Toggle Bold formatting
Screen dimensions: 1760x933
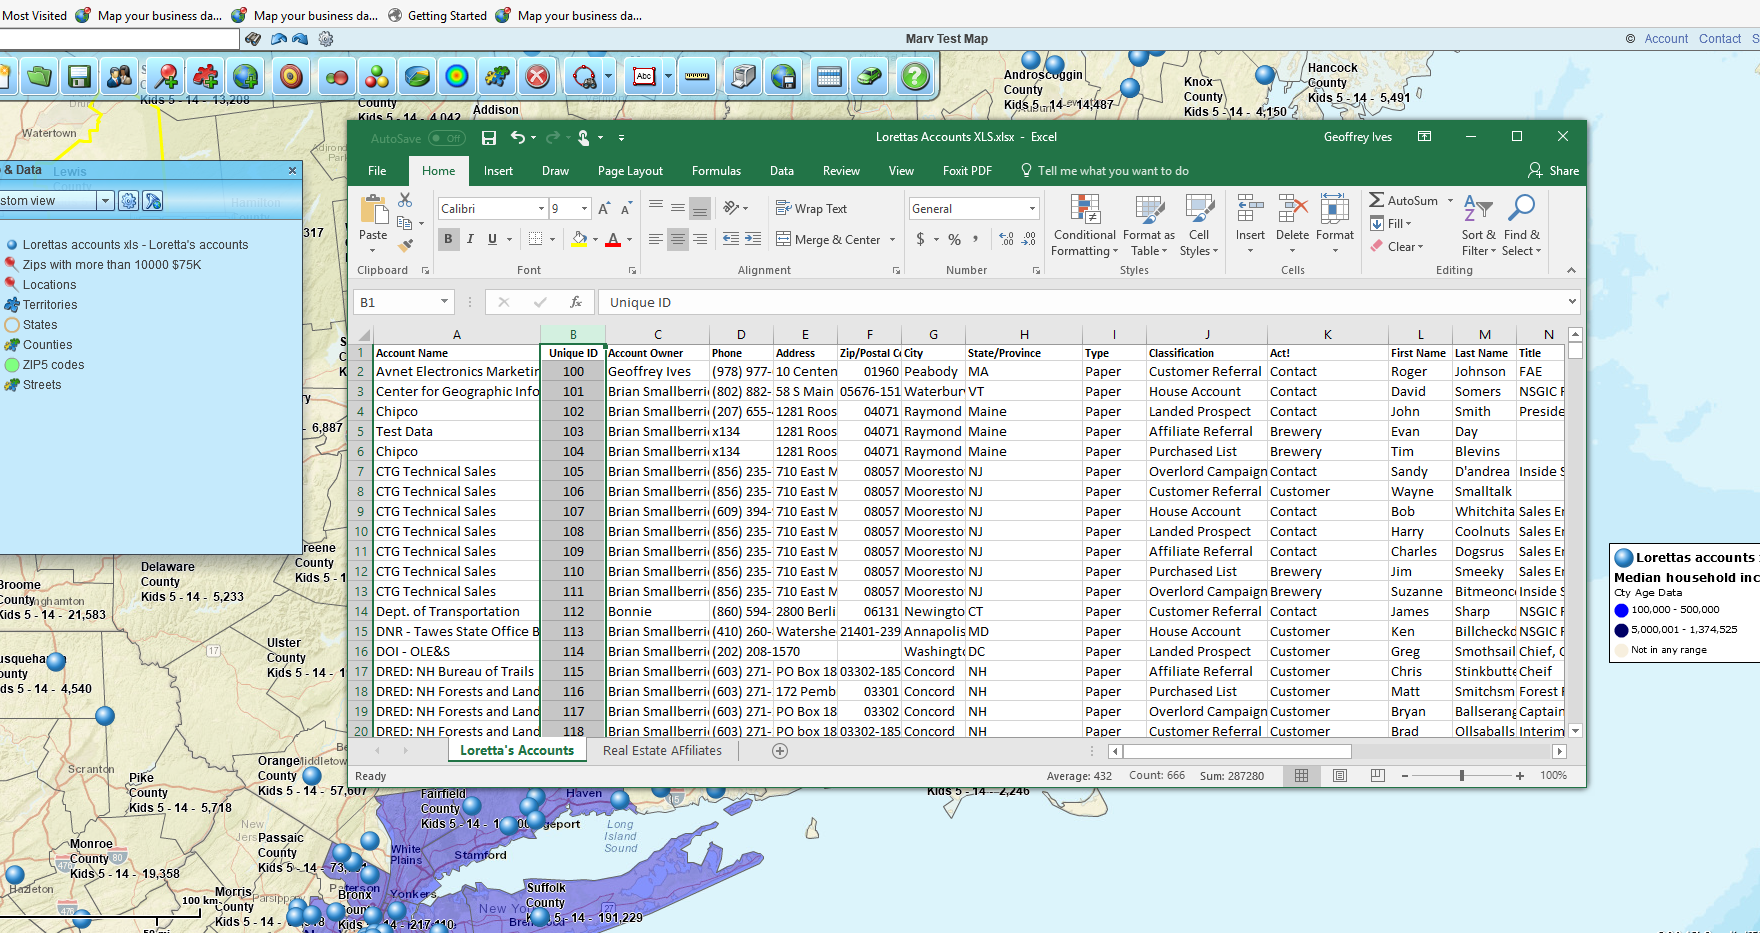448,239
